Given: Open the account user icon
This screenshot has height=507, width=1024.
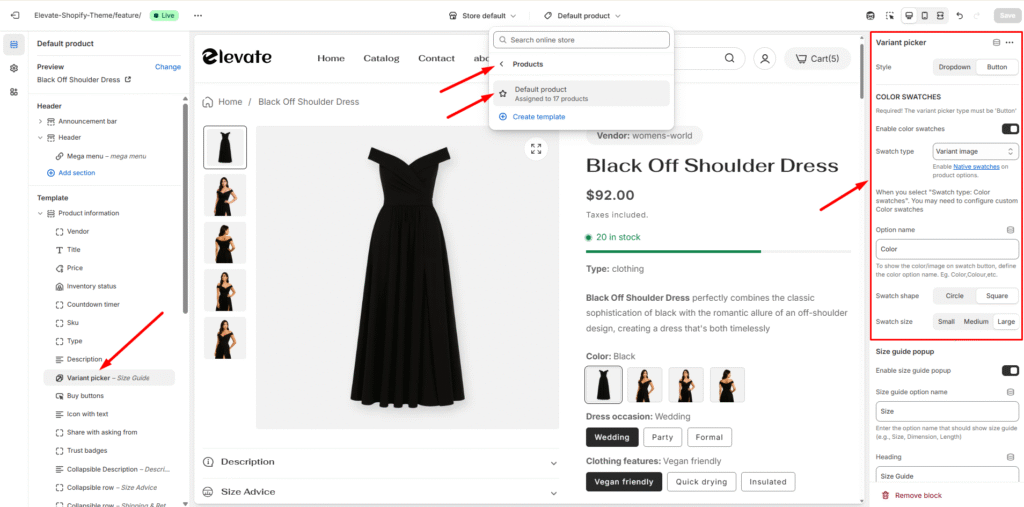Looking at the screenshot, I should click(764, 59).
